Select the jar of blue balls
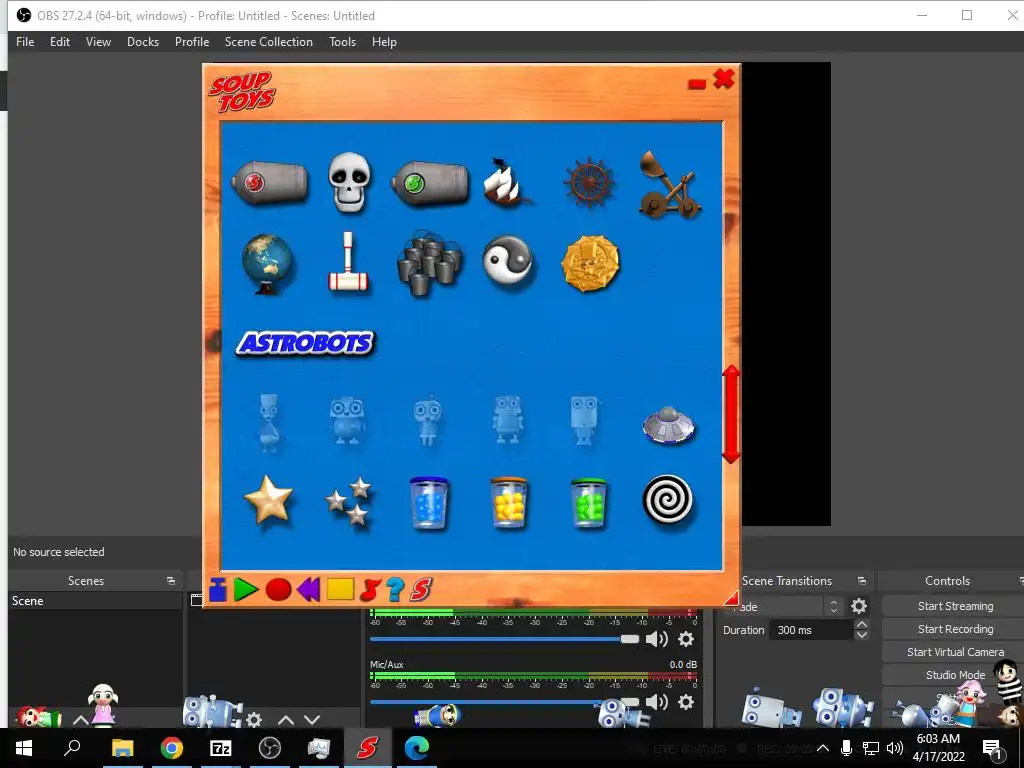Viewport: 1024px width, 768px height. click(x=429, y=502)
